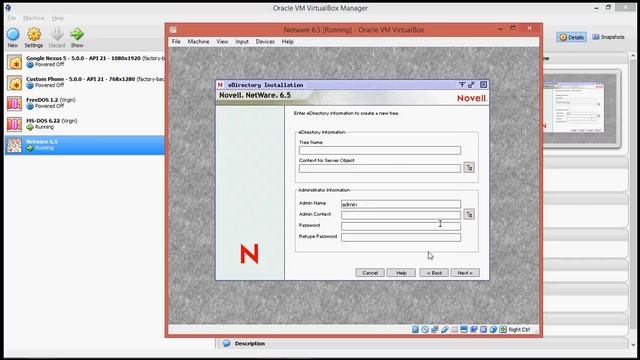Click the Netware 6.5 VM icon in list
640x360 pixels.
click(x=14, y=145)
